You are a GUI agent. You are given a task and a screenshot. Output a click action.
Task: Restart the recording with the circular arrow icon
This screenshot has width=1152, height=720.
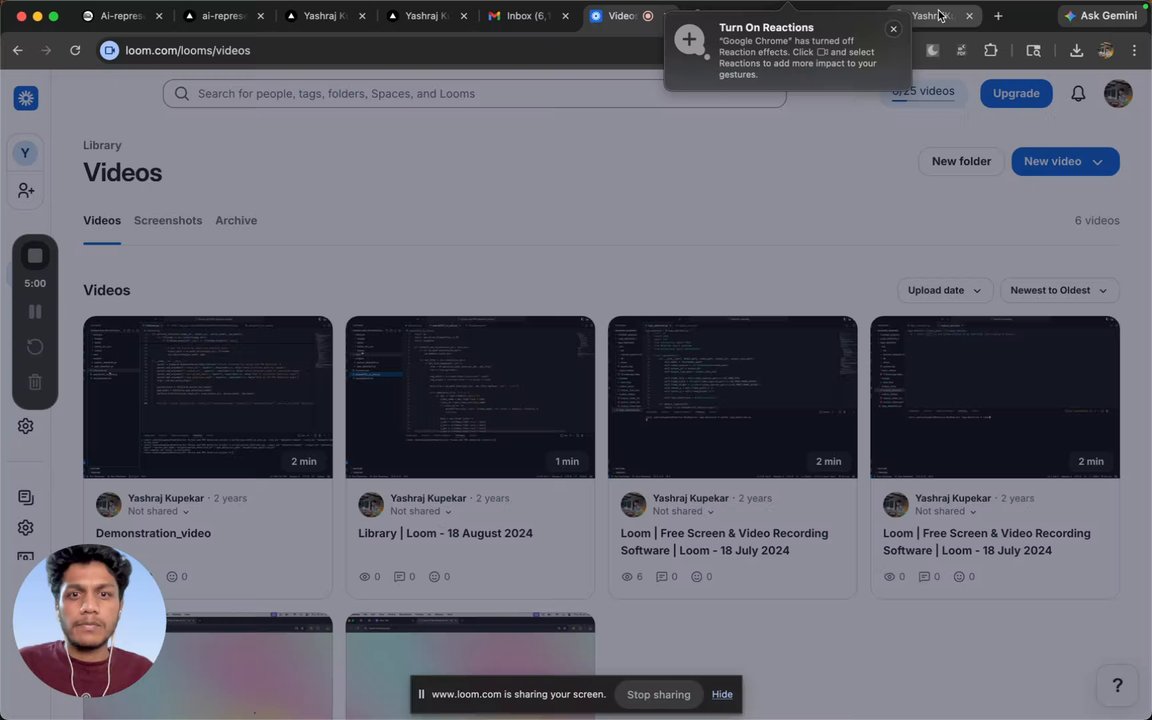35,347
